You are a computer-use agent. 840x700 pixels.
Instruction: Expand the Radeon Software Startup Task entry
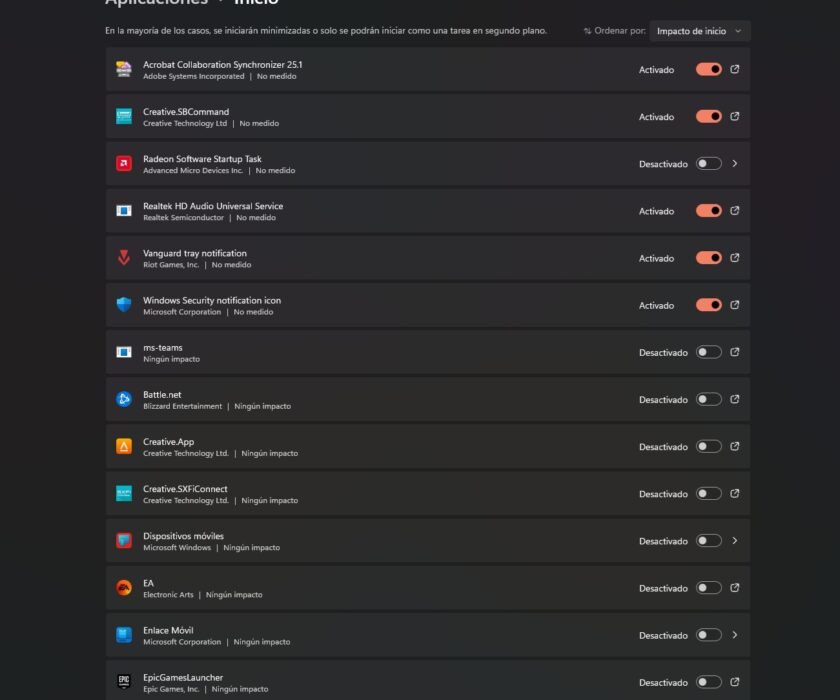pyautogui.click(x=735, y=163)
